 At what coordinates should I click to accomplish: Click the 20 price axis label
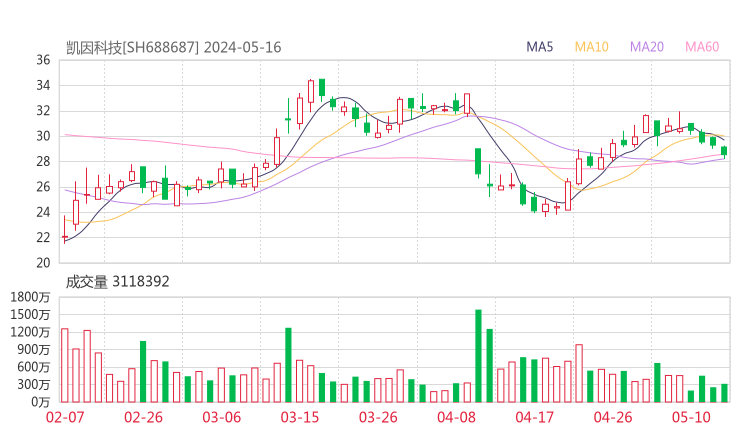click(x=43, y=263)
